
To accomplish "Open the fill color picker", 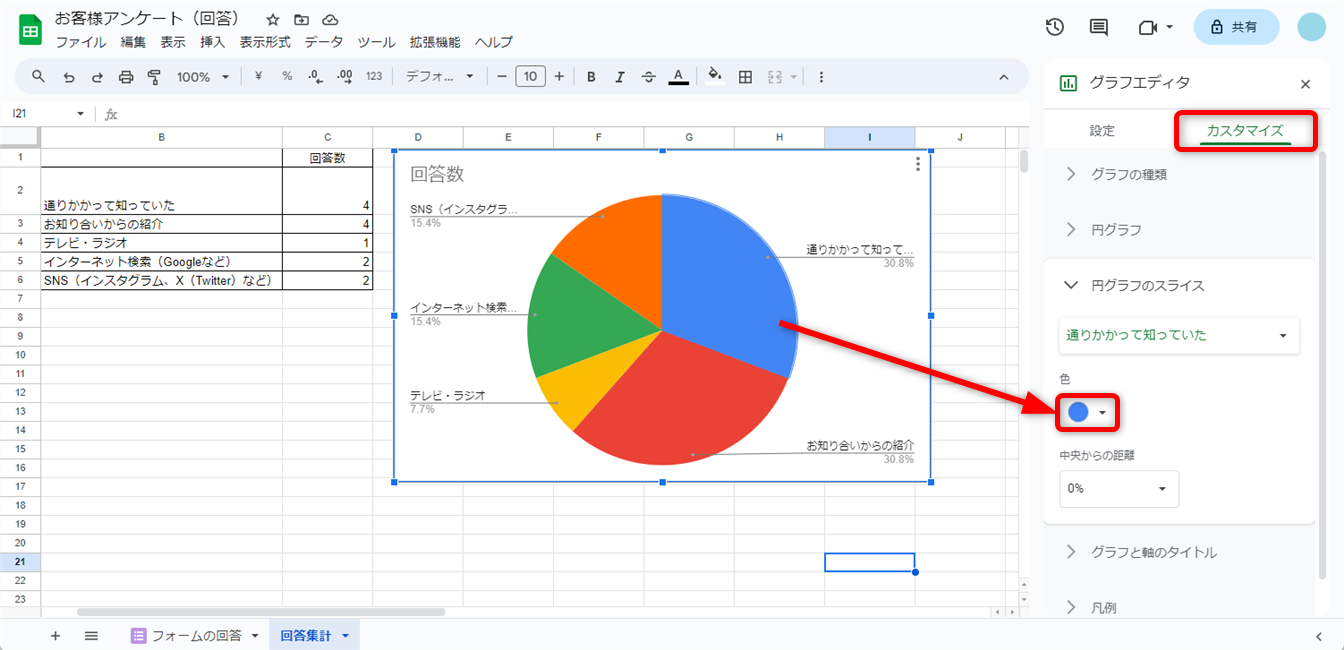I will click(714, 76).
